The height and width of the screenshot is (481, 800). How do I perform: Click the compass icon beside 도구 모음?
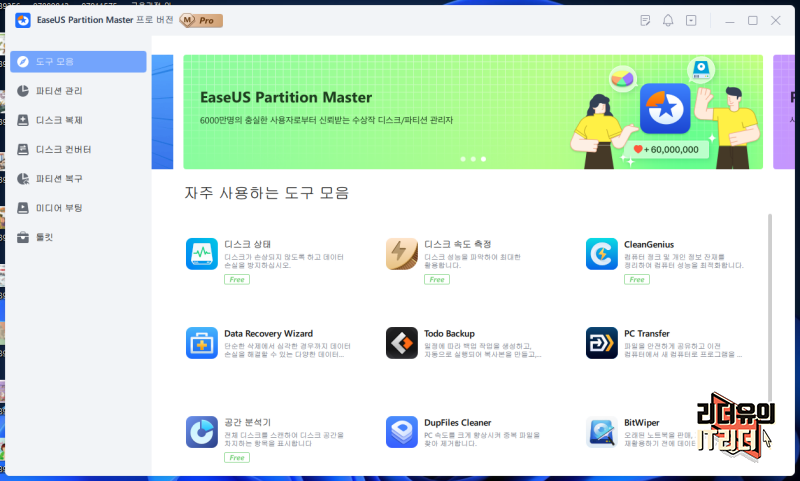[23, 62]
